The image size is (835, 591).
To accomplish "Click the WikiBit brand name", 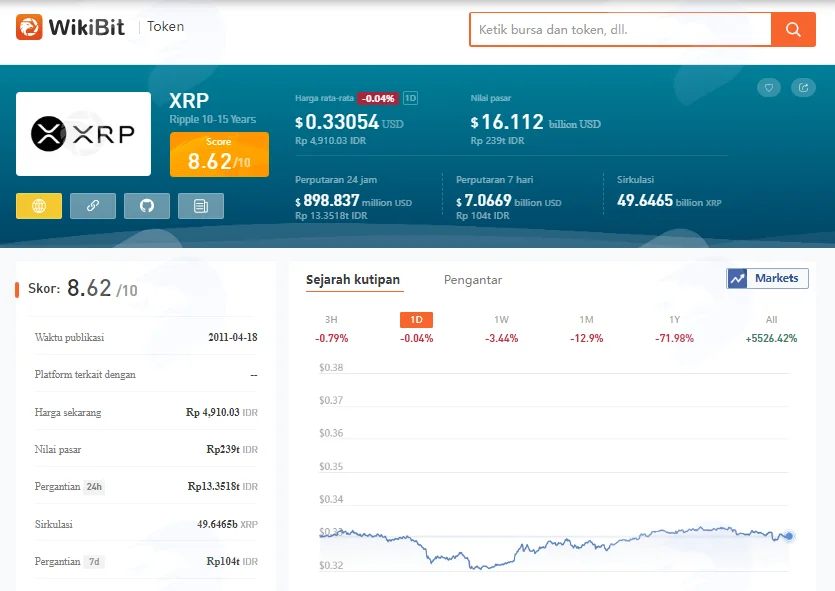I will 87,27.
